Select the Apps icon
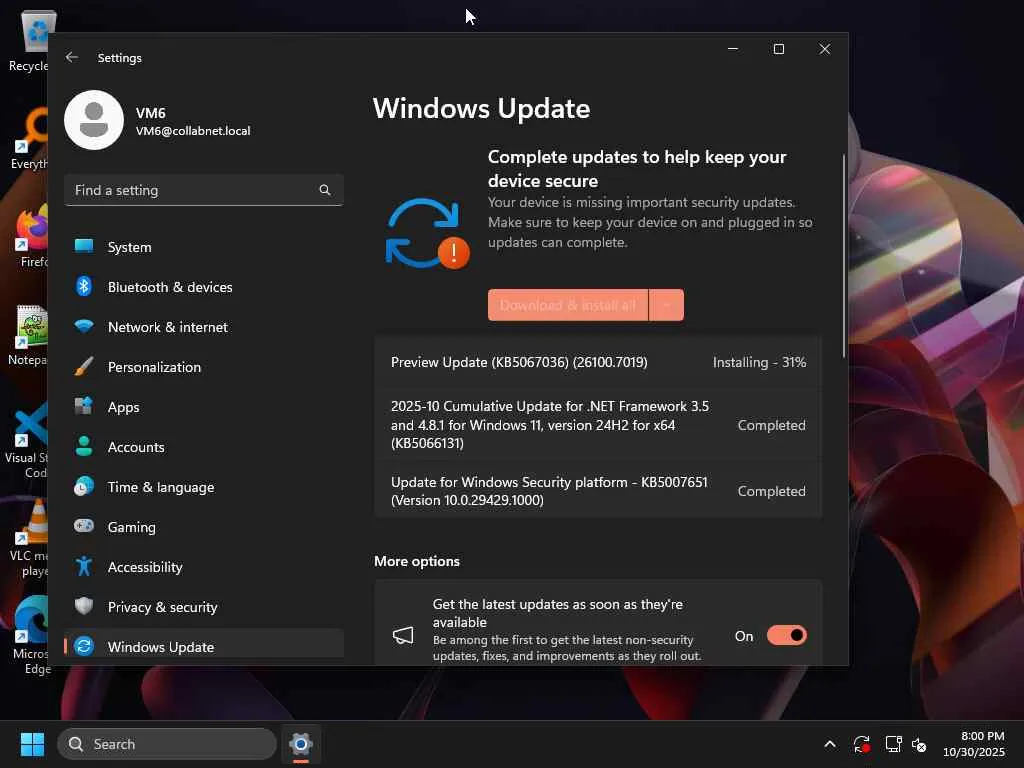This screenshot has width=1024, height=768. (x=84, y=406)
